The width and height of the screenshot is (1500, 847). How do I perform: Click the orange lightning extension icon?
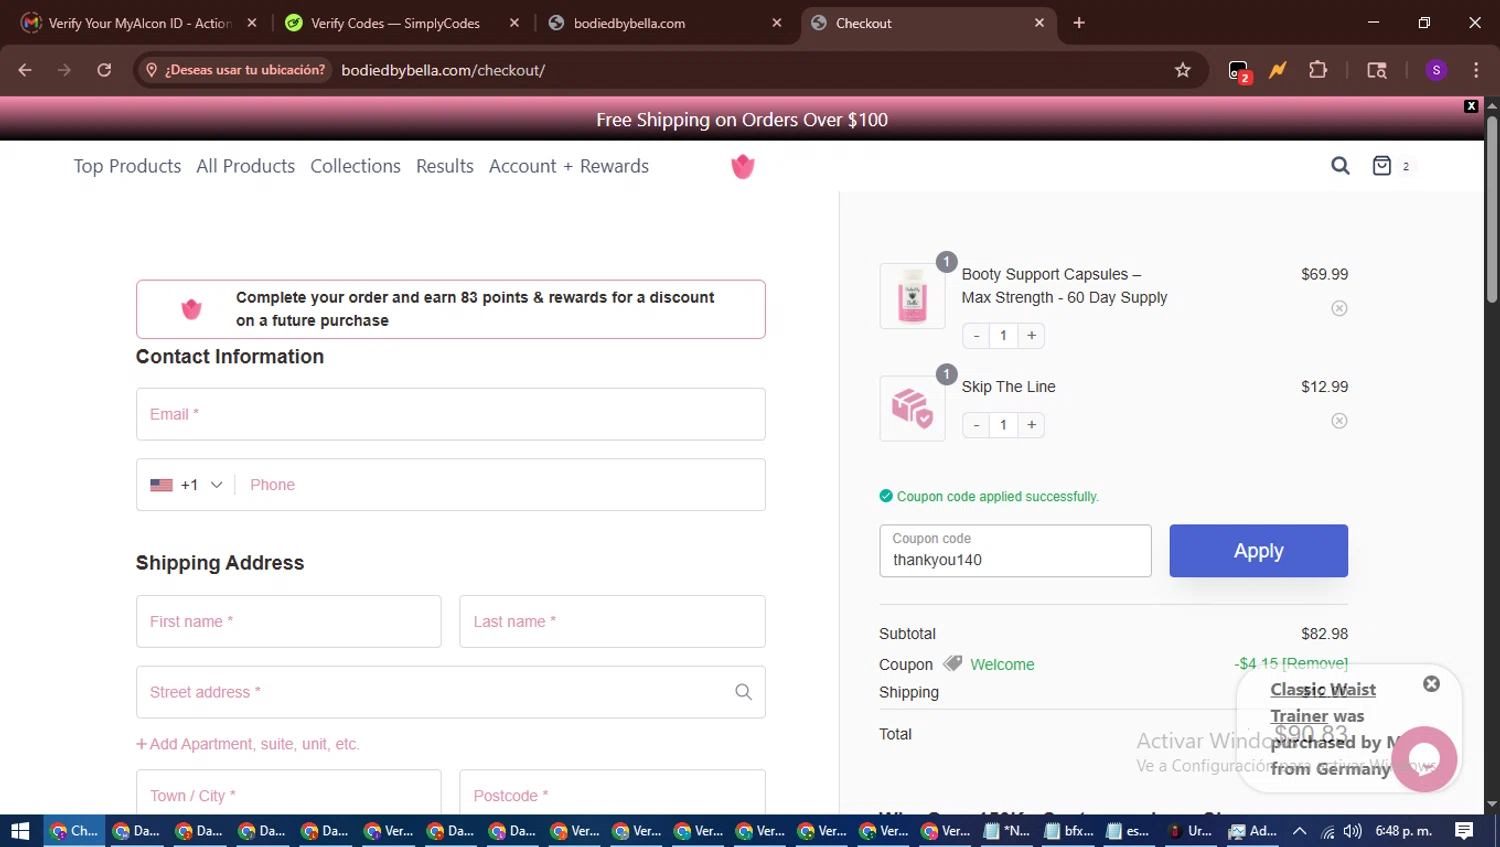(1278, 70)
